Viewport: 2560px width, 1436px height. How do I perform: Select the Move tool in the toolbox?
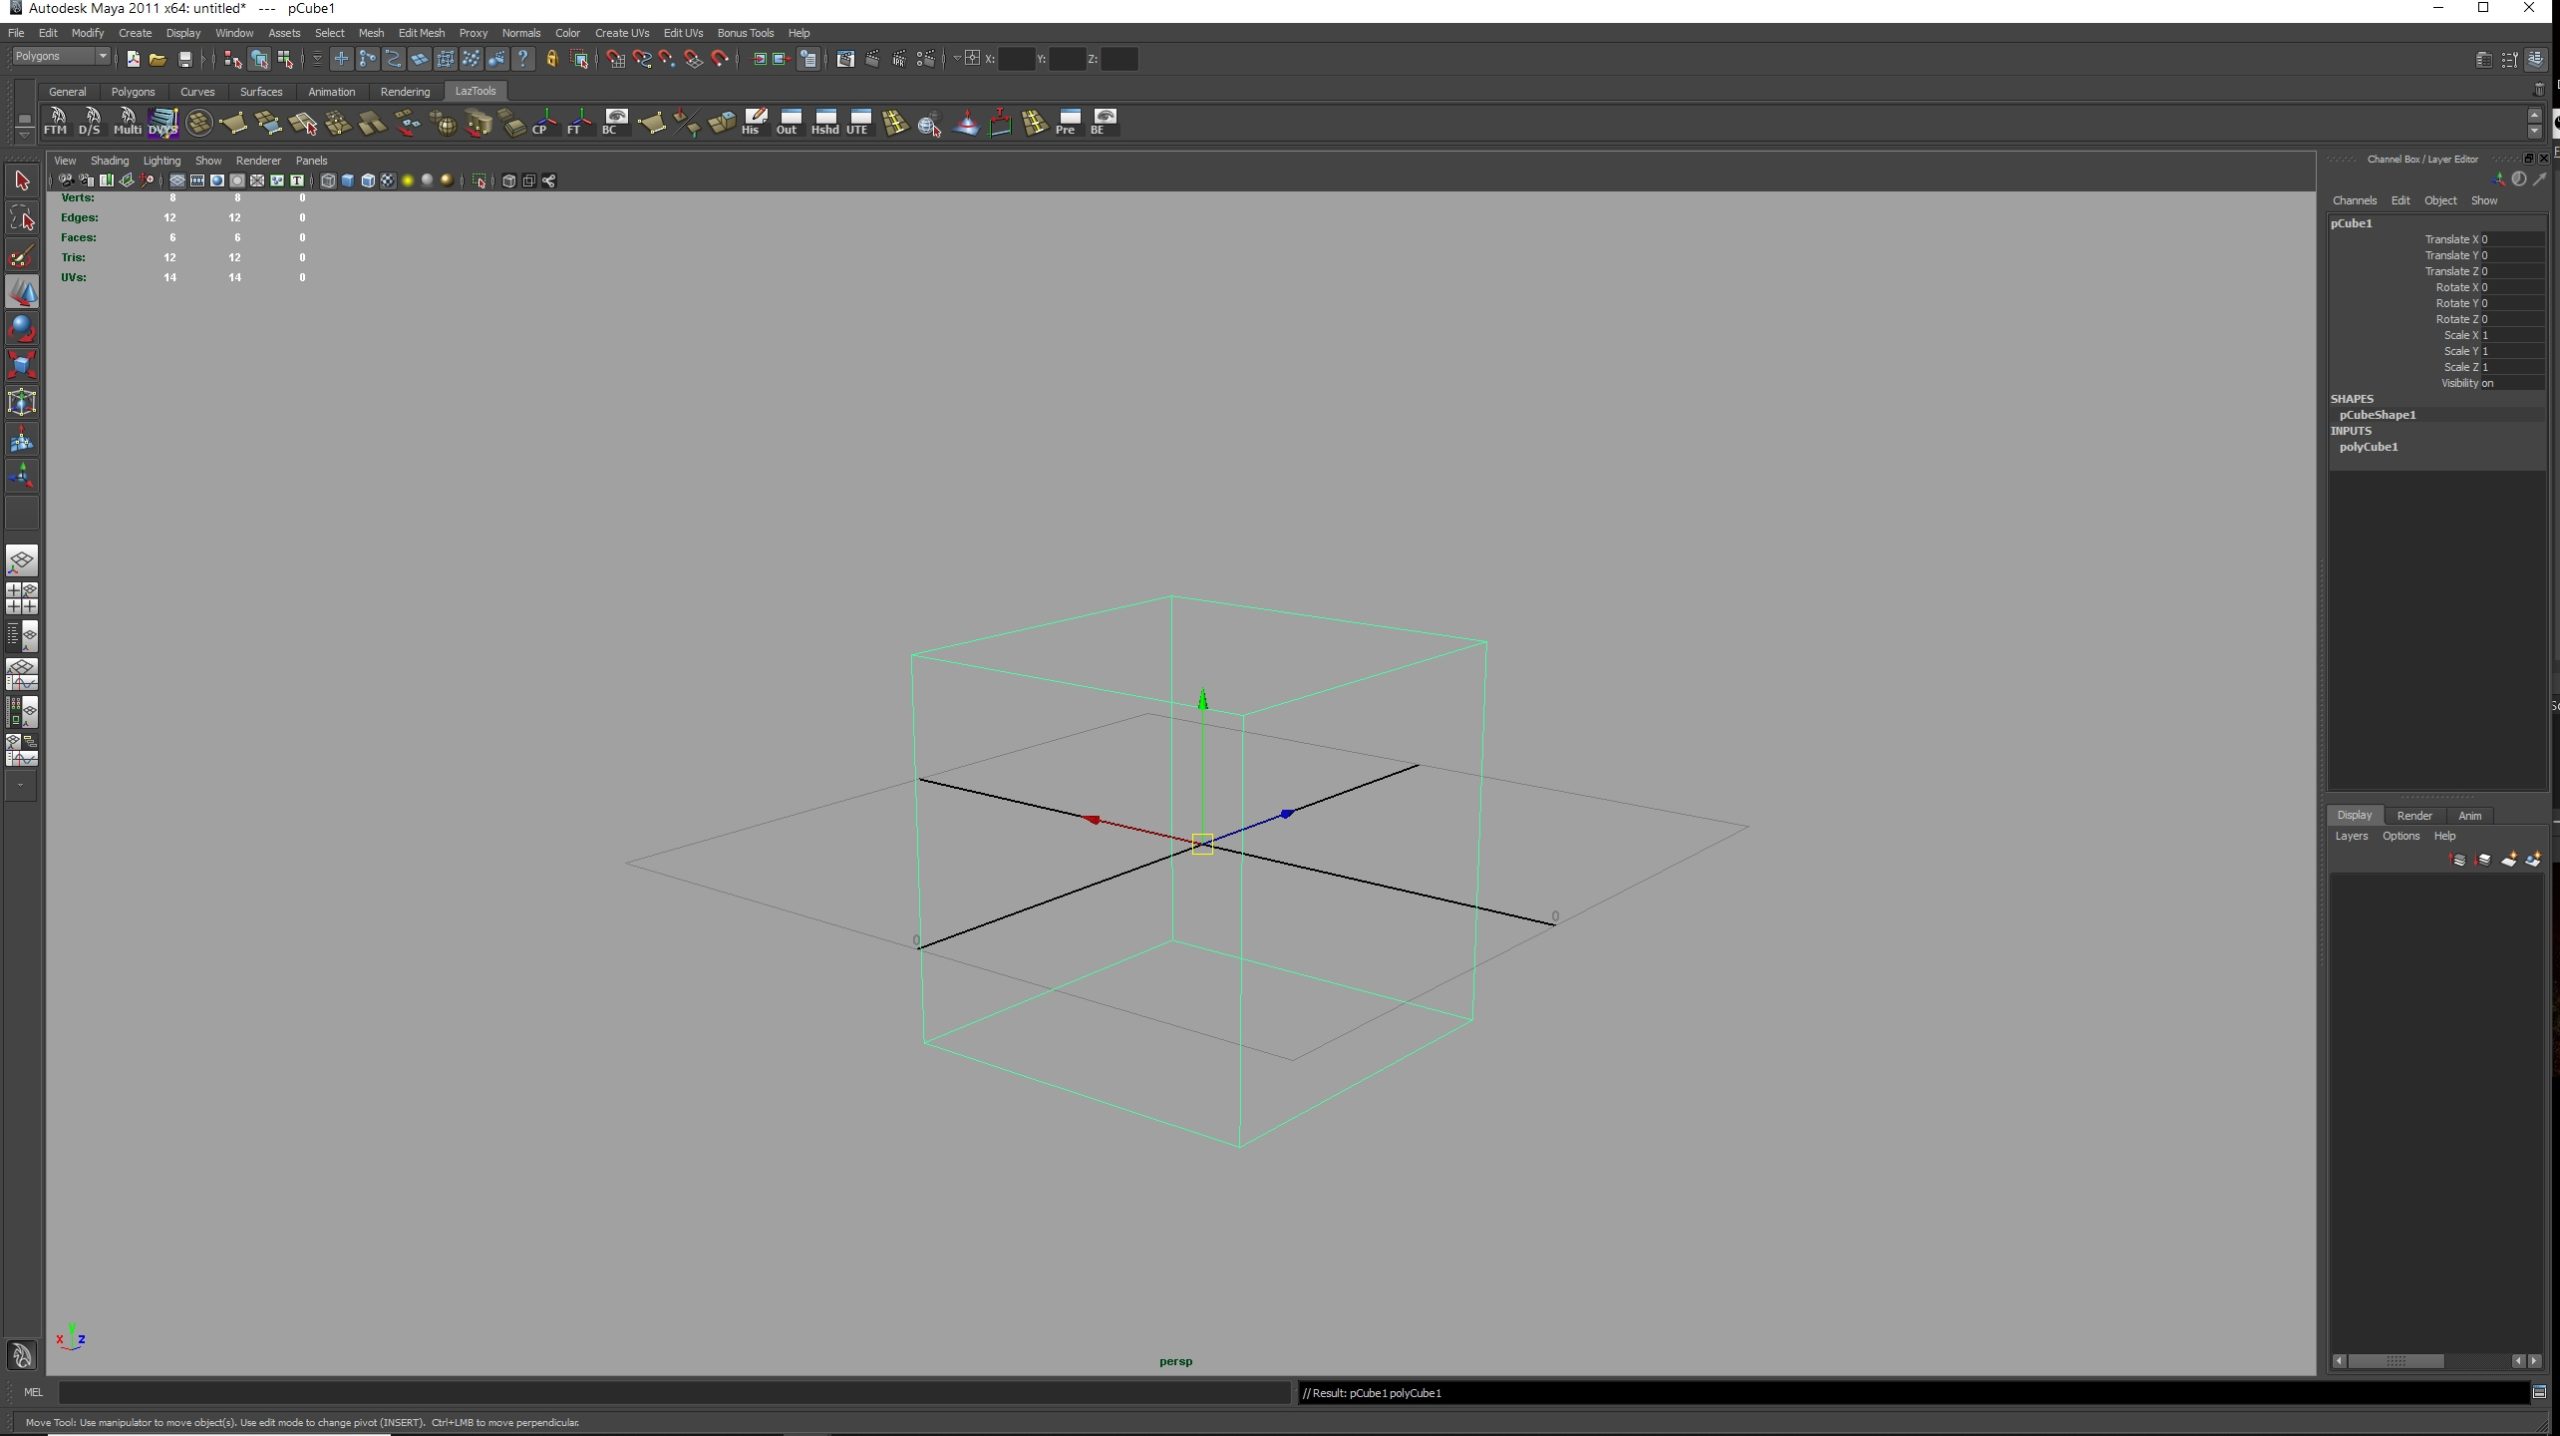[22, 292]
